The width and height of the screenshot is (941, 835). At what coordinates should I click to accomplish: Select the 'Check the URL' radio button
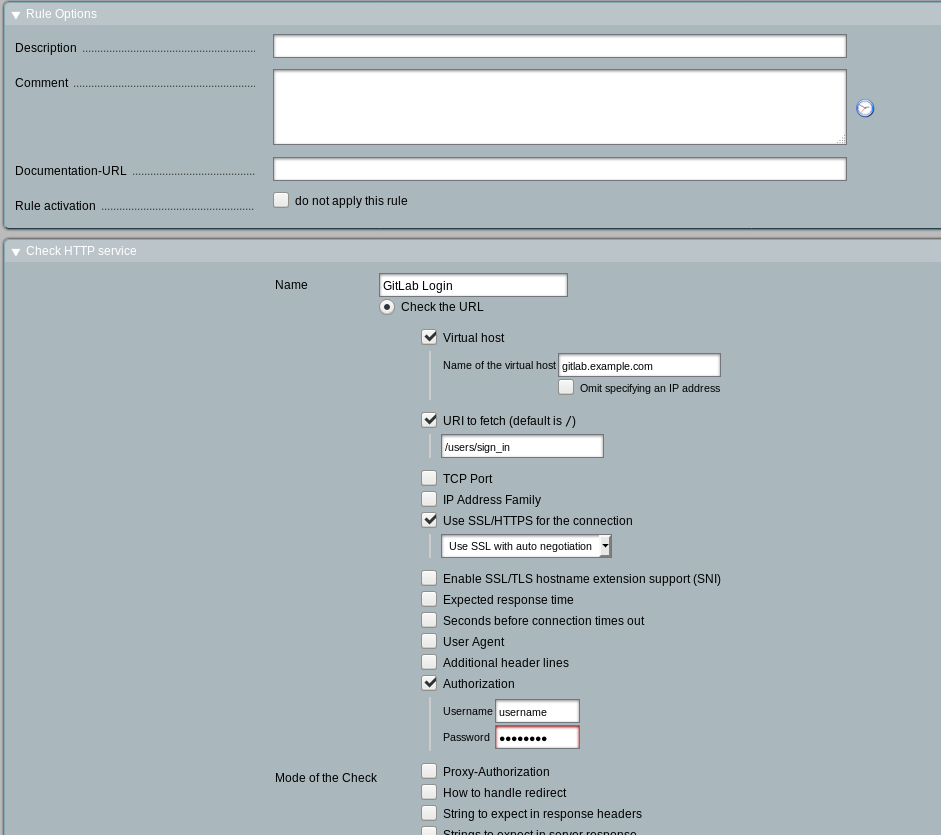(x=387, y=307)
